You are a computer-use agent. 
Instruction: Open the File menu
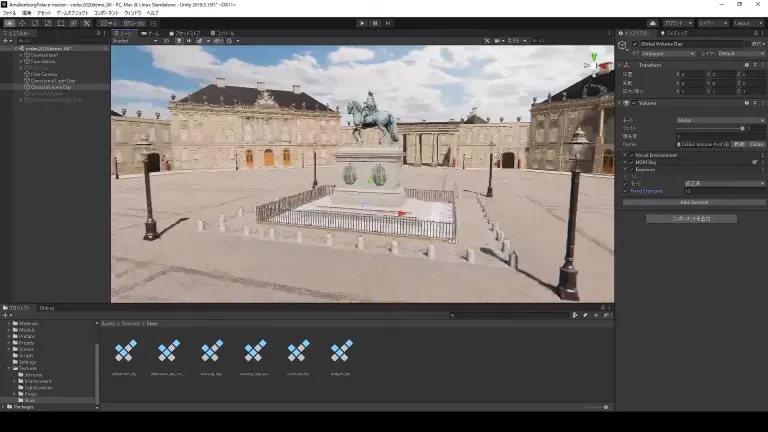coord(9,13)
